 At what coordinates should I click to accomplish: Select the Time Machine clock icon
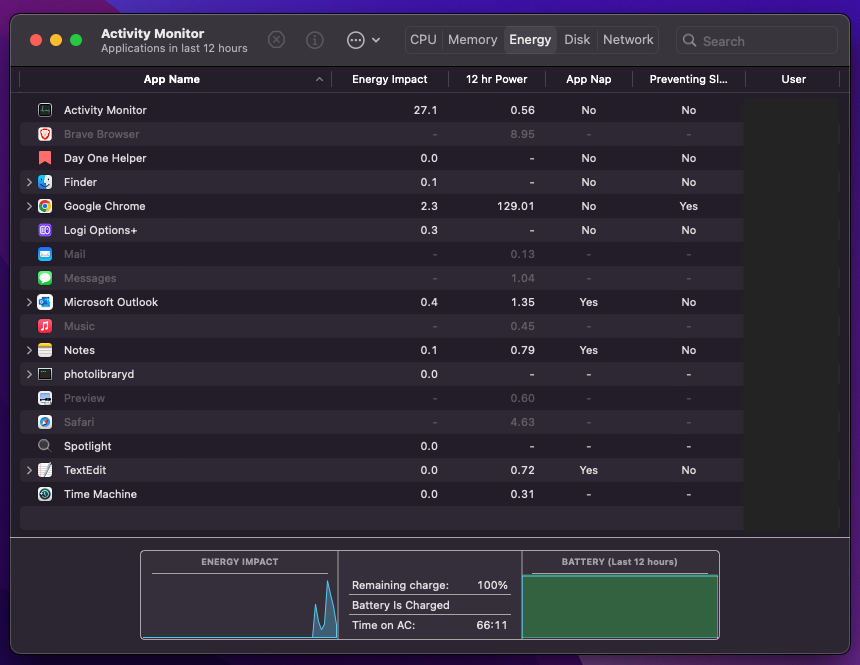(45, 494)
